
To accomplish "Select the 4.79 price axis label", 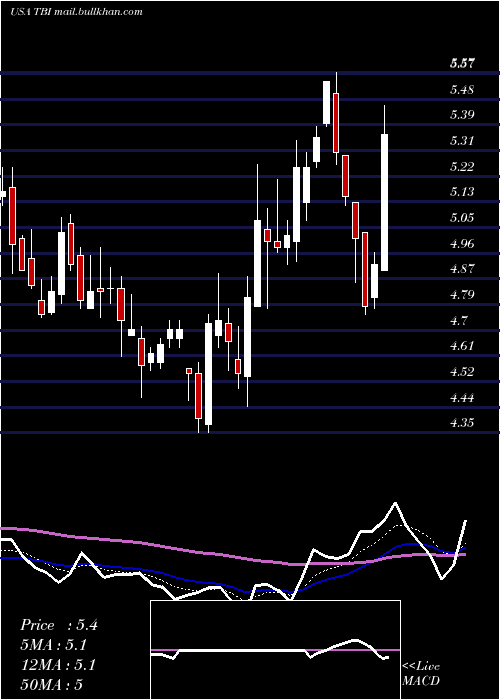I will 462,295.
